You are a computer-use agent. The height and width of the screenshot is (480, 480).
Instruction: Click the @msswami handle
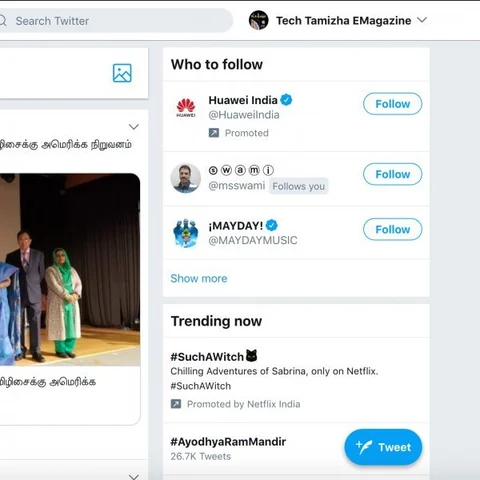pyautogui.click(x=237, y=186)
